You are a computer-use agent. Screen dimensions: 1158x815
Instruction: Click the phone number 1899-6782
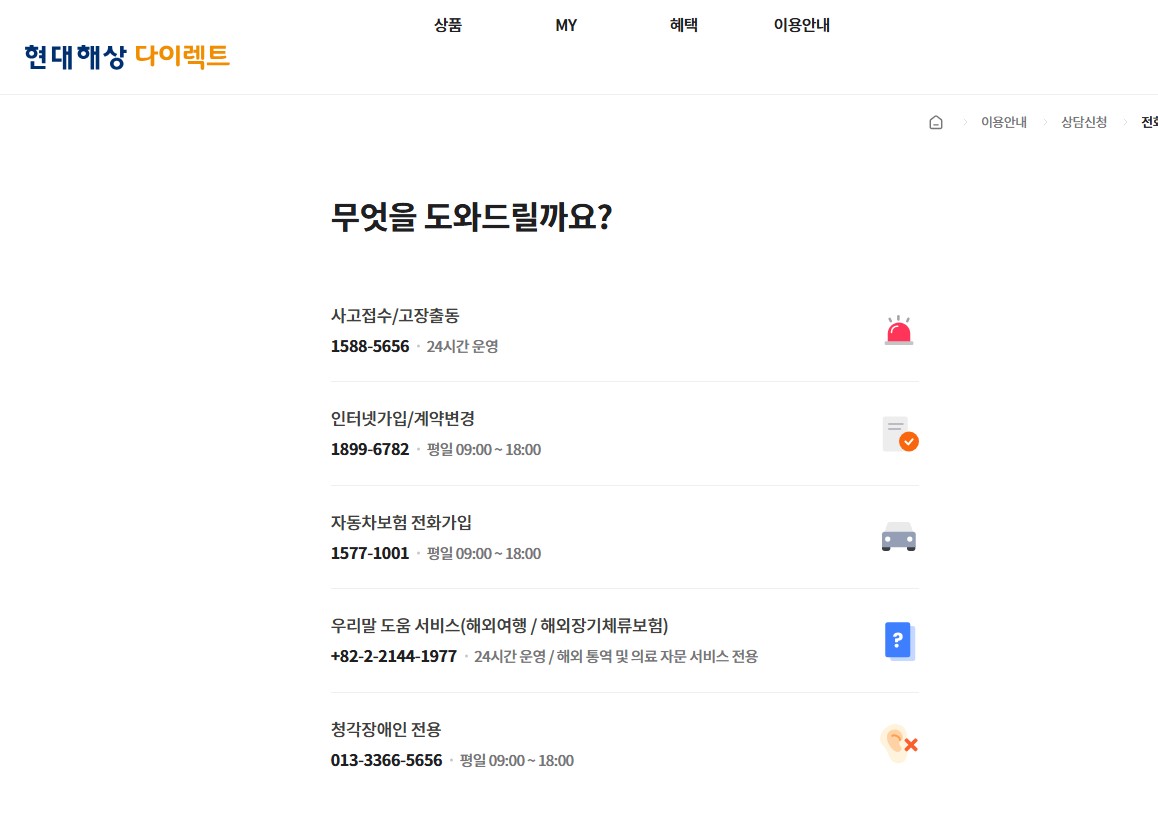point(370,449)
